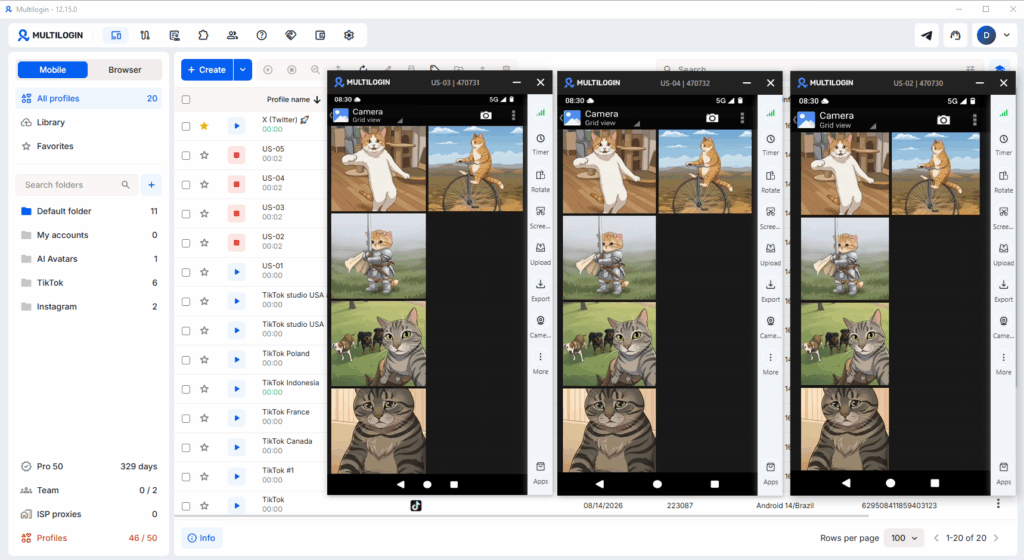The height and width of the screenshot is (560, 1024).
Task: Open rows per page 100 dropdown
Action: click(904, 538)
